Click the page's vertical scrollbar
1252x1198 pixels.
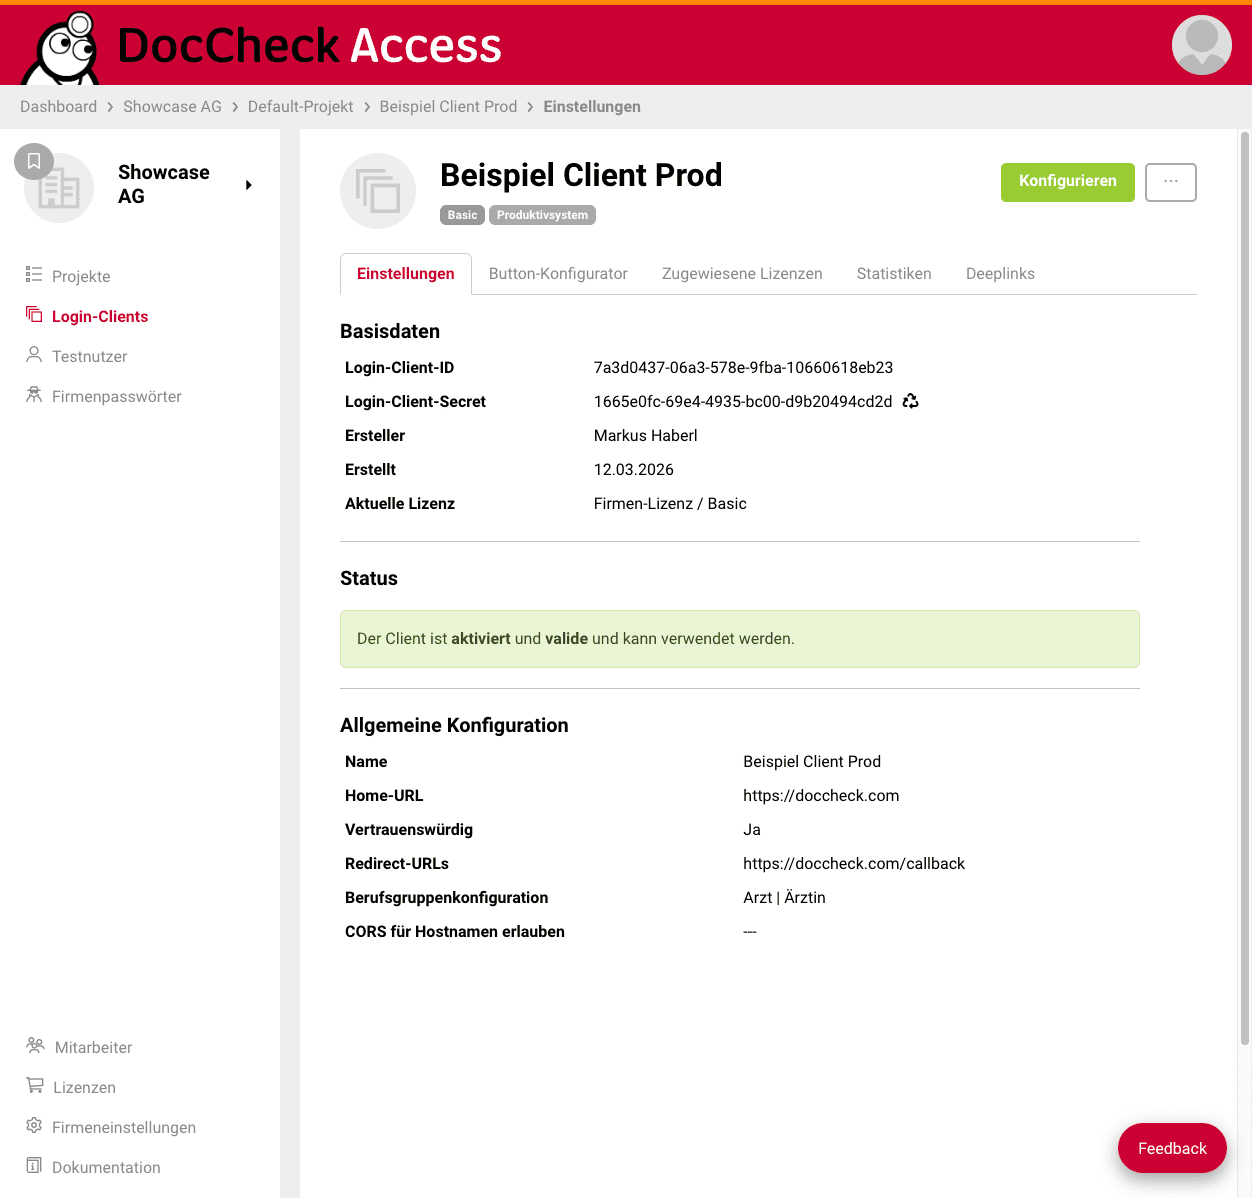(1245, 590)
